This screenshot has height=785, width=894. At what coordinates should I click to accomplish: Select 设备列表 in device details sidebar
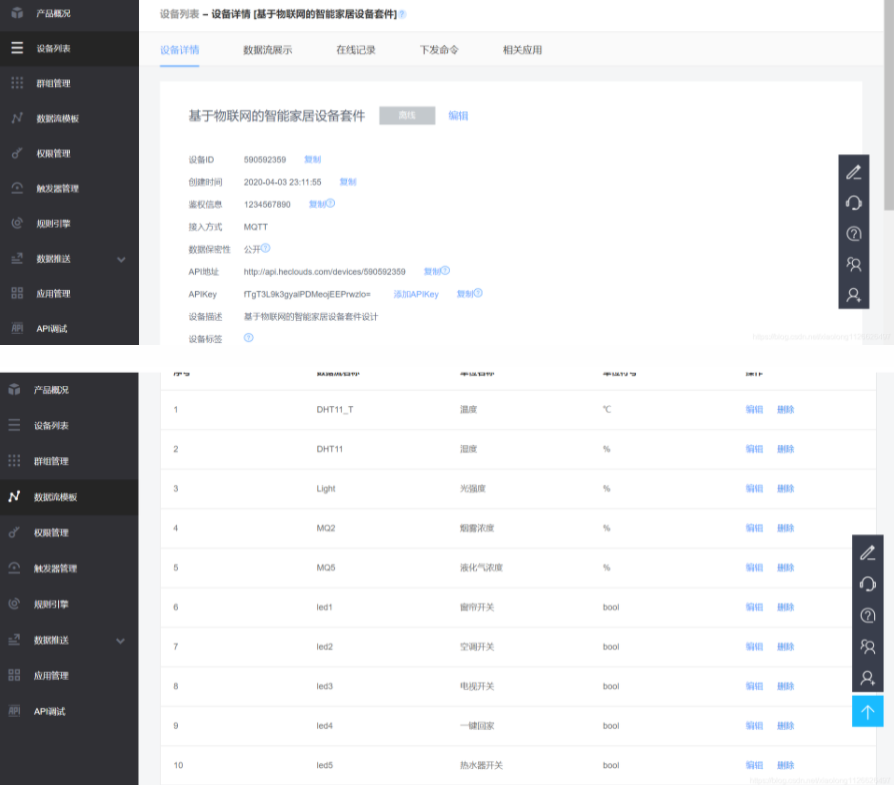pos(69,48)
